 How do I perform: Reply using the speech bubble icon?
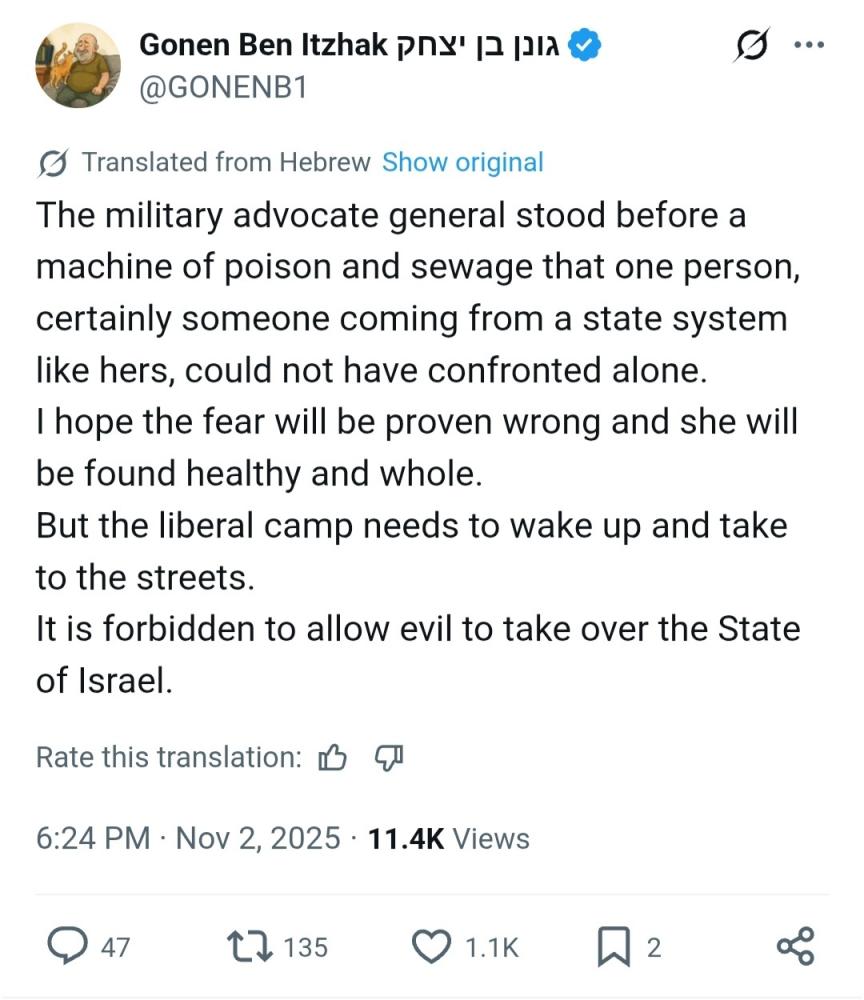tap(68, 946)
